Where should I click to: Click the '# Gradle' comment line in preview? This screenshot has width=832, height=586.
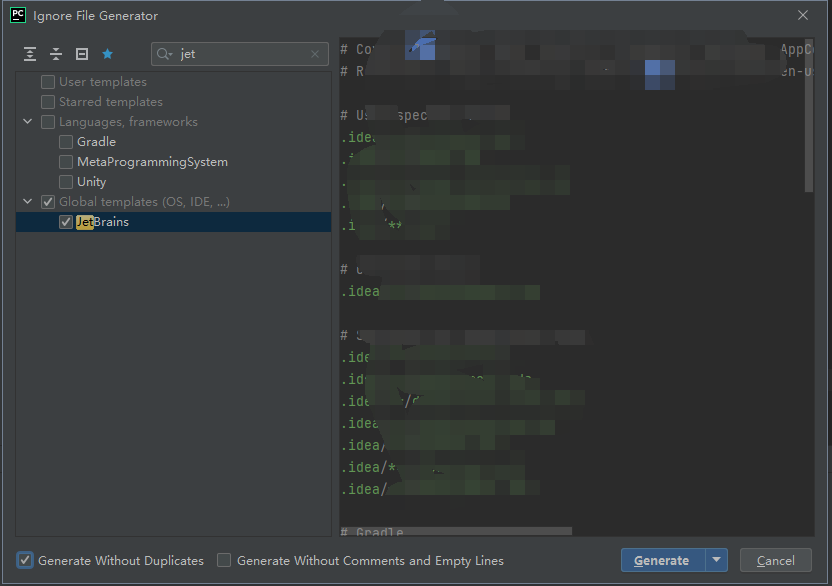coord(372,532)
